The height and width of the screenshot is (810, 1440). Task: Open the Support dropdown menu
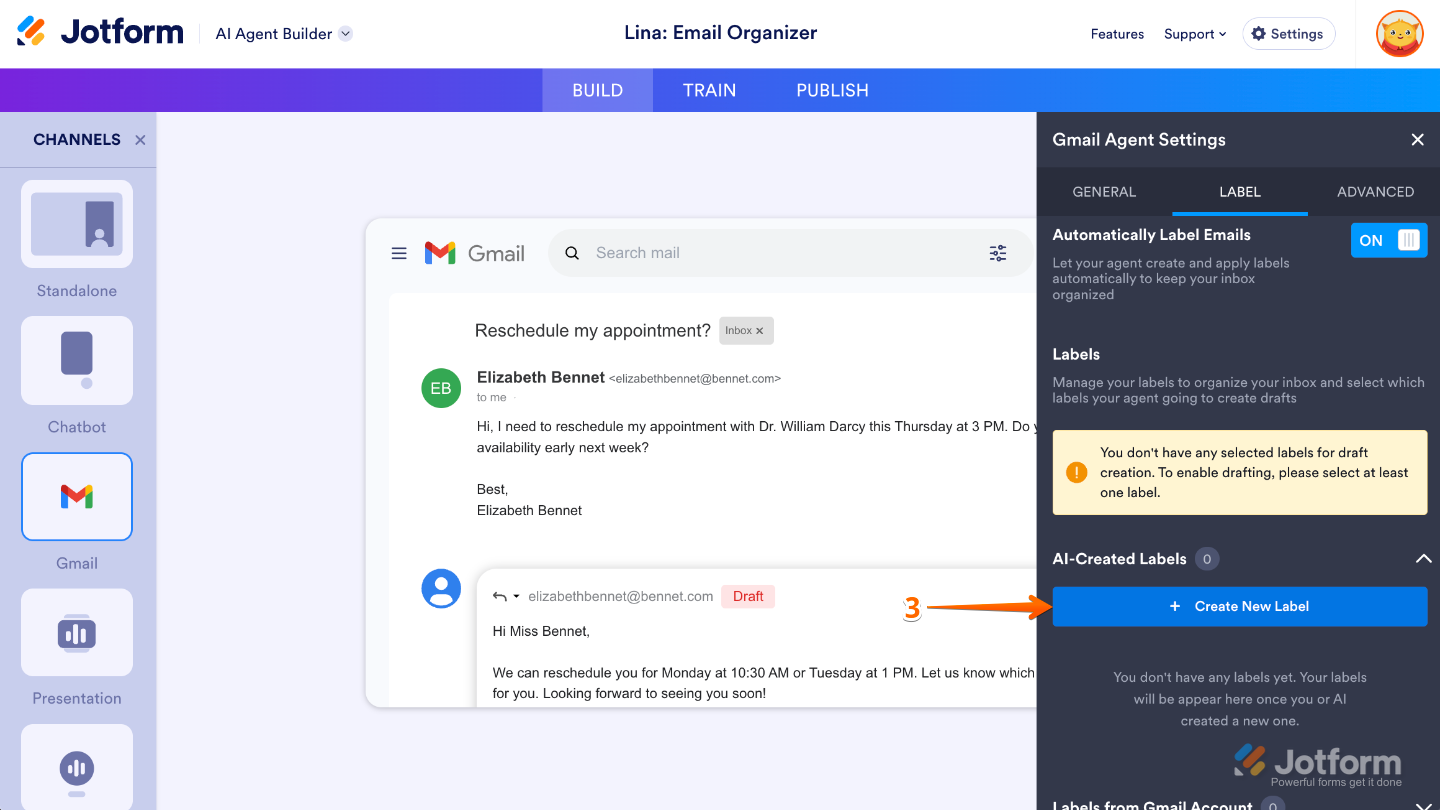(1195, 34)
